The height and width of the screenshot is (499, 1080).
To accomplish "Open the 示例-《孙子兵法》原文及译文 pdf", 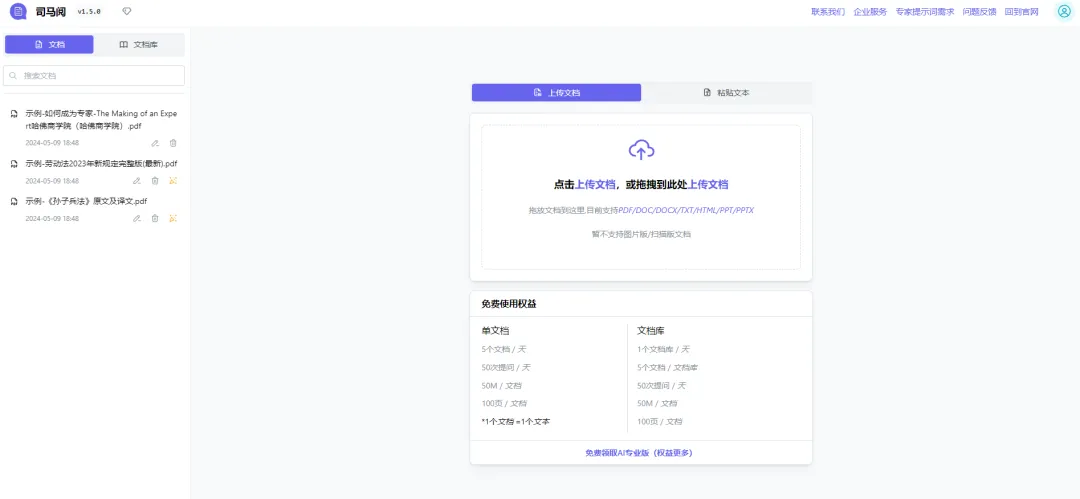I will (86, 201).
